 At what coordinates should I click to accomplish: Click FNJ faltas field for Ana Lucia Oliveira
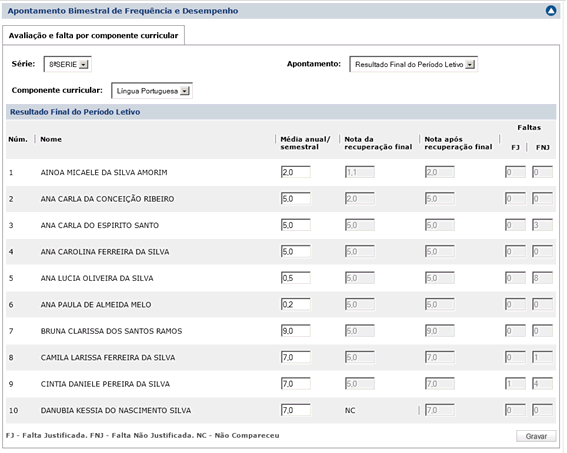(542, 278)
